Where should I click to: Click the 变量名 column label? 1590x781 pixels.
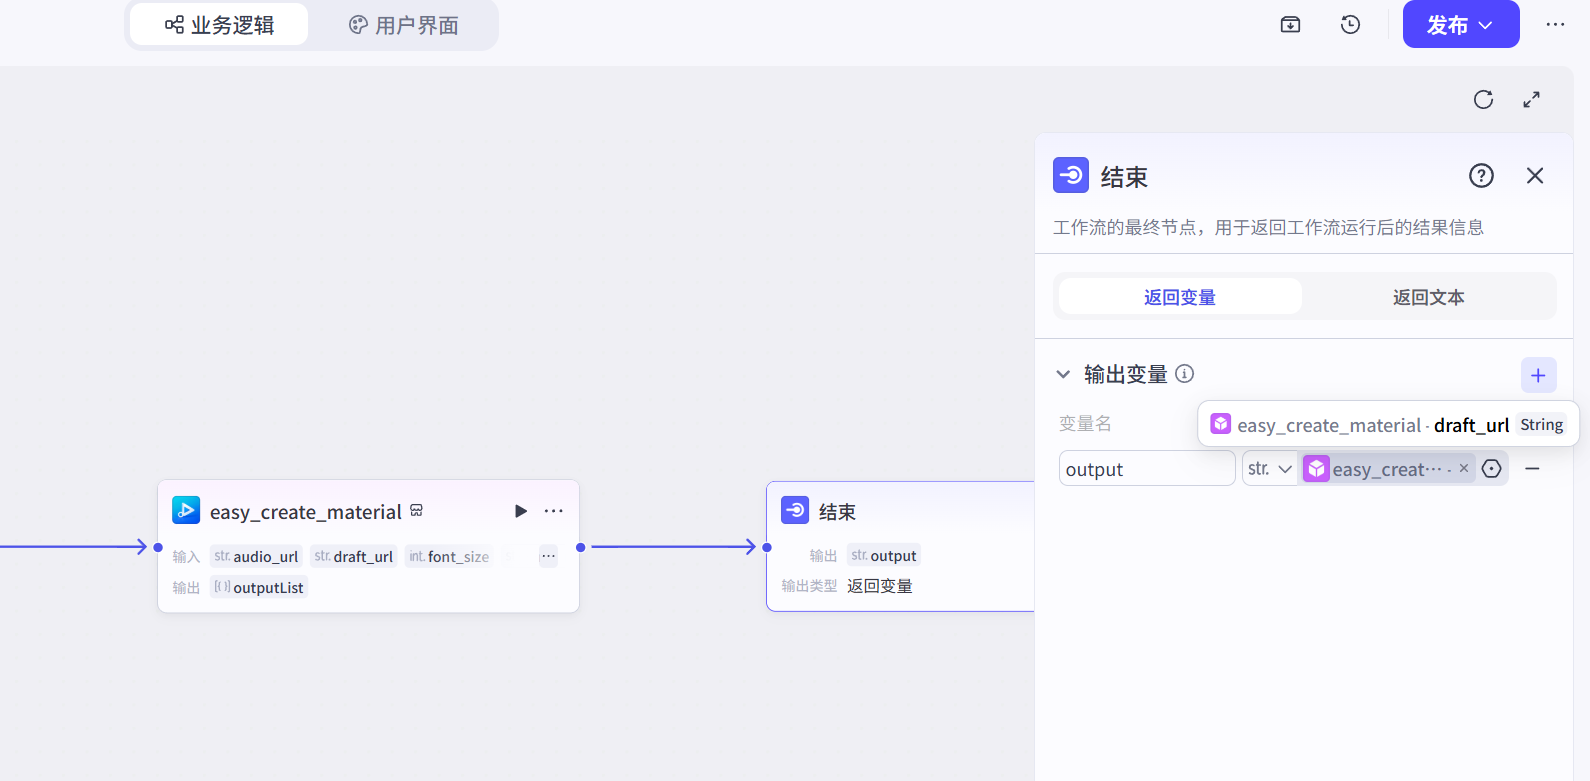click(x=1085, y=423)
